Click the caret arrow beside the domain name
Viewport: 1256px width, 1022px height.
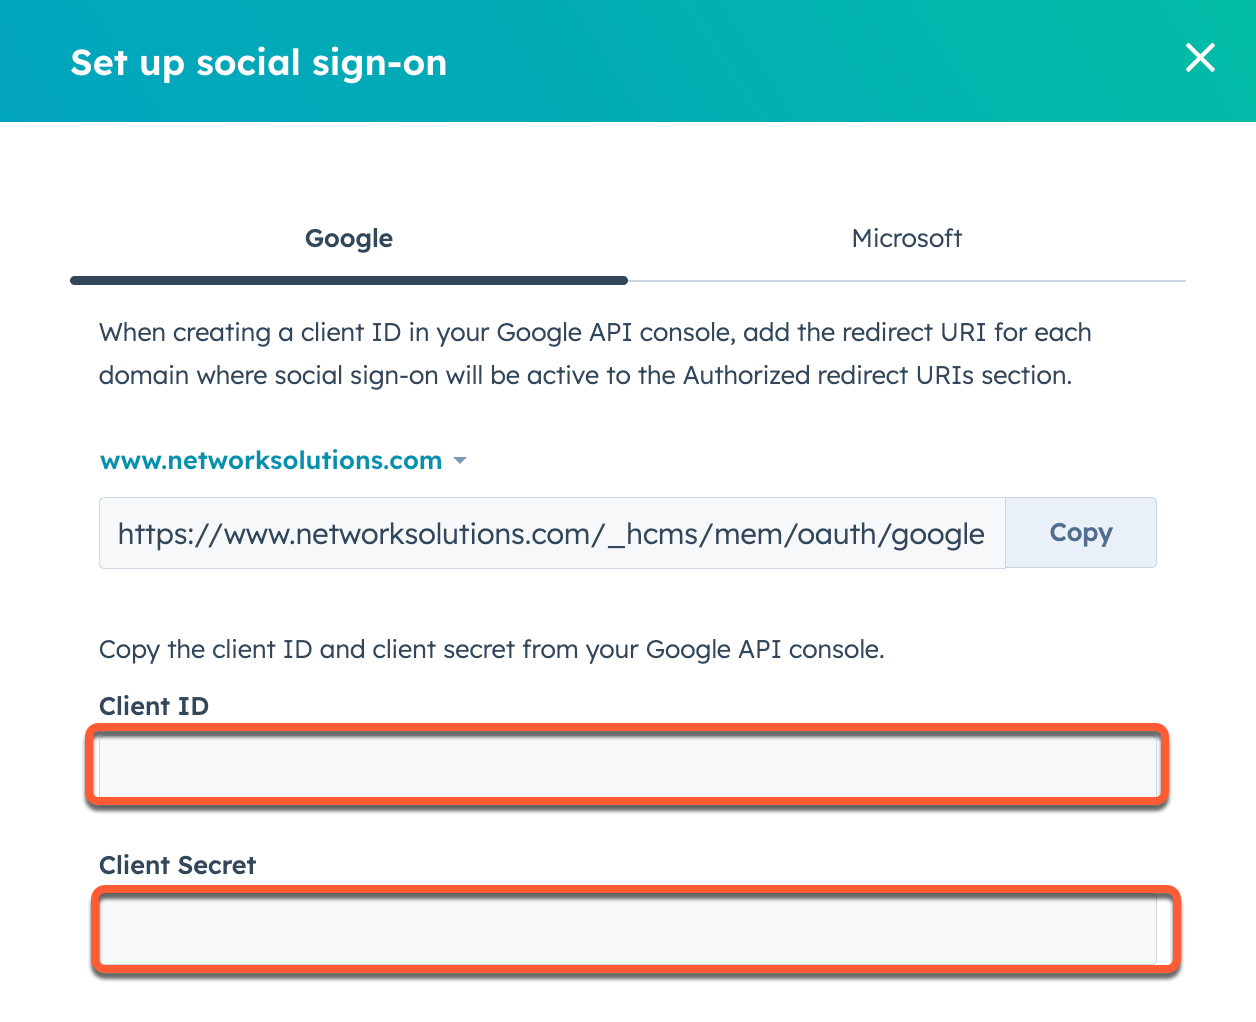[460, 461]
